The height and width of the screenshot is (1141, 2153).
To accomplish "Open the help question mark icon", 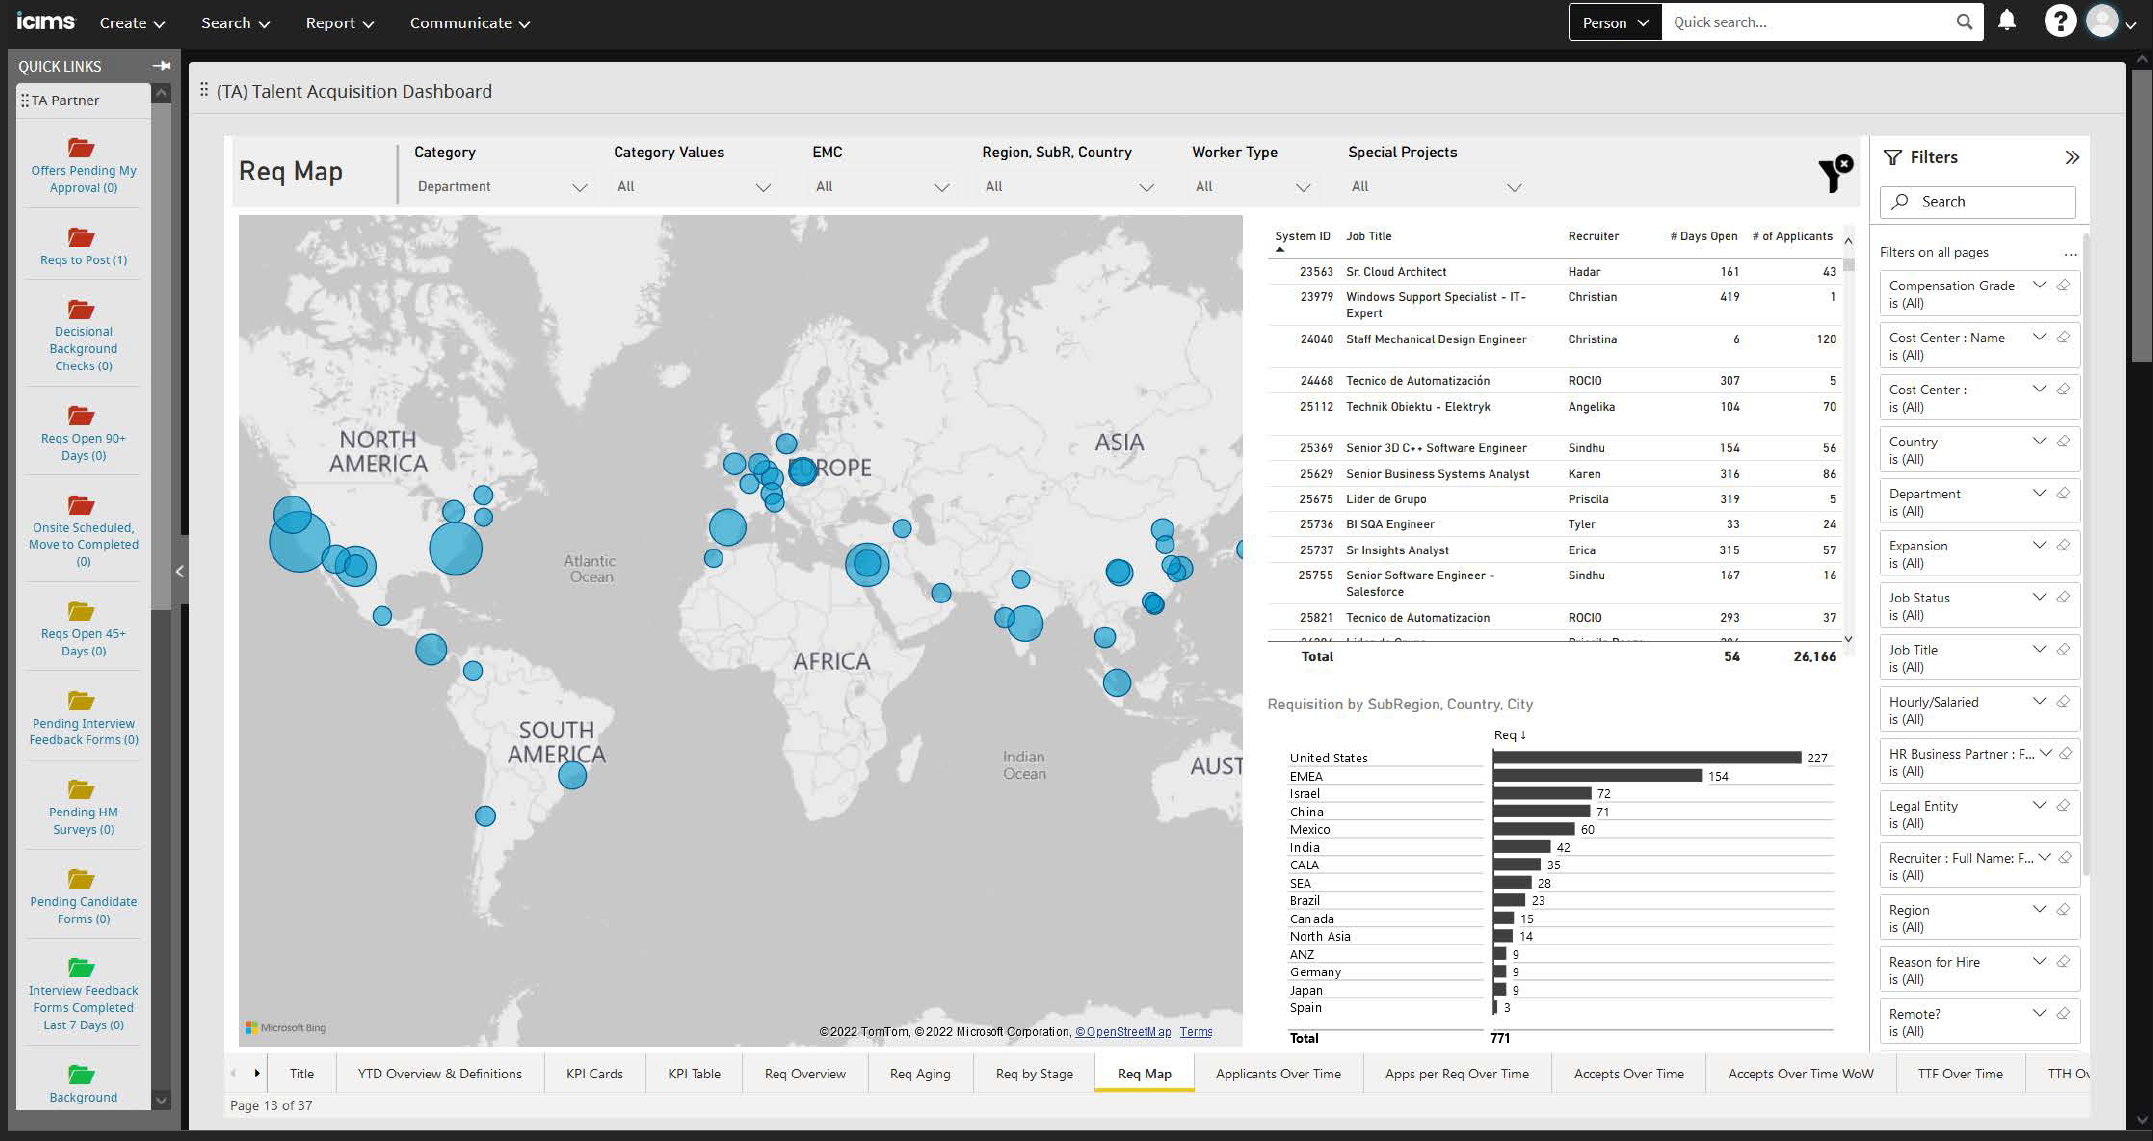I will (x=2059, y=21).
